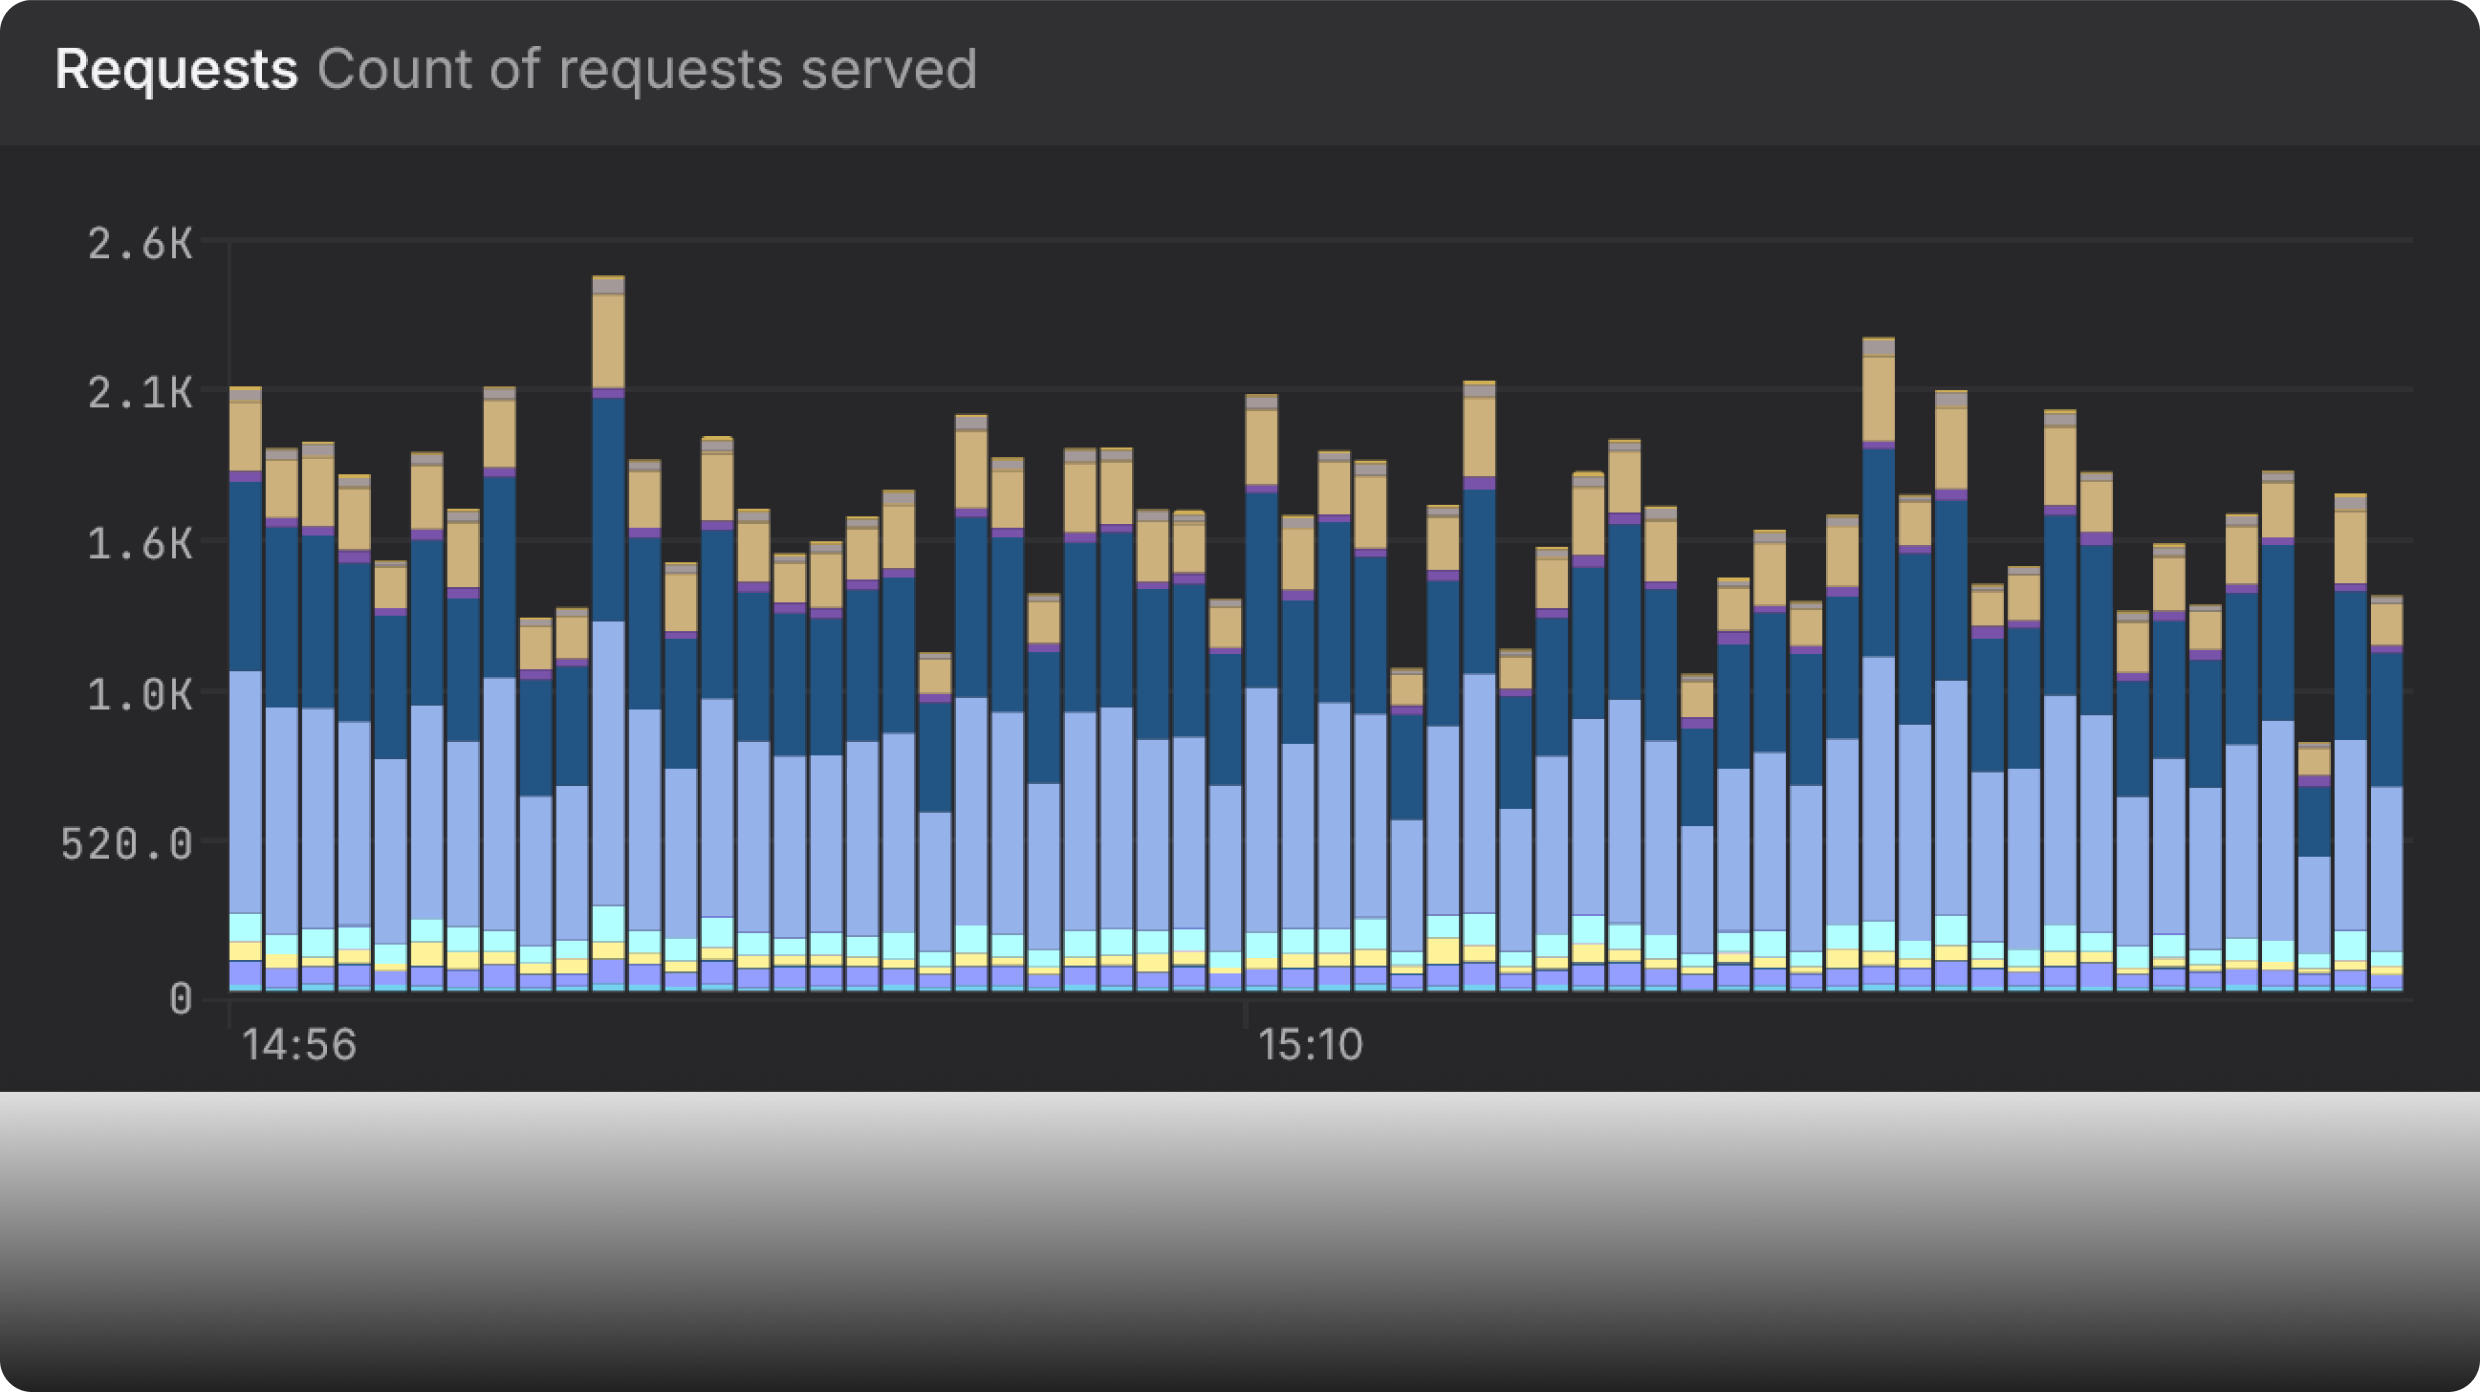Click the 2.6K y-axis label

coord(140,244)
